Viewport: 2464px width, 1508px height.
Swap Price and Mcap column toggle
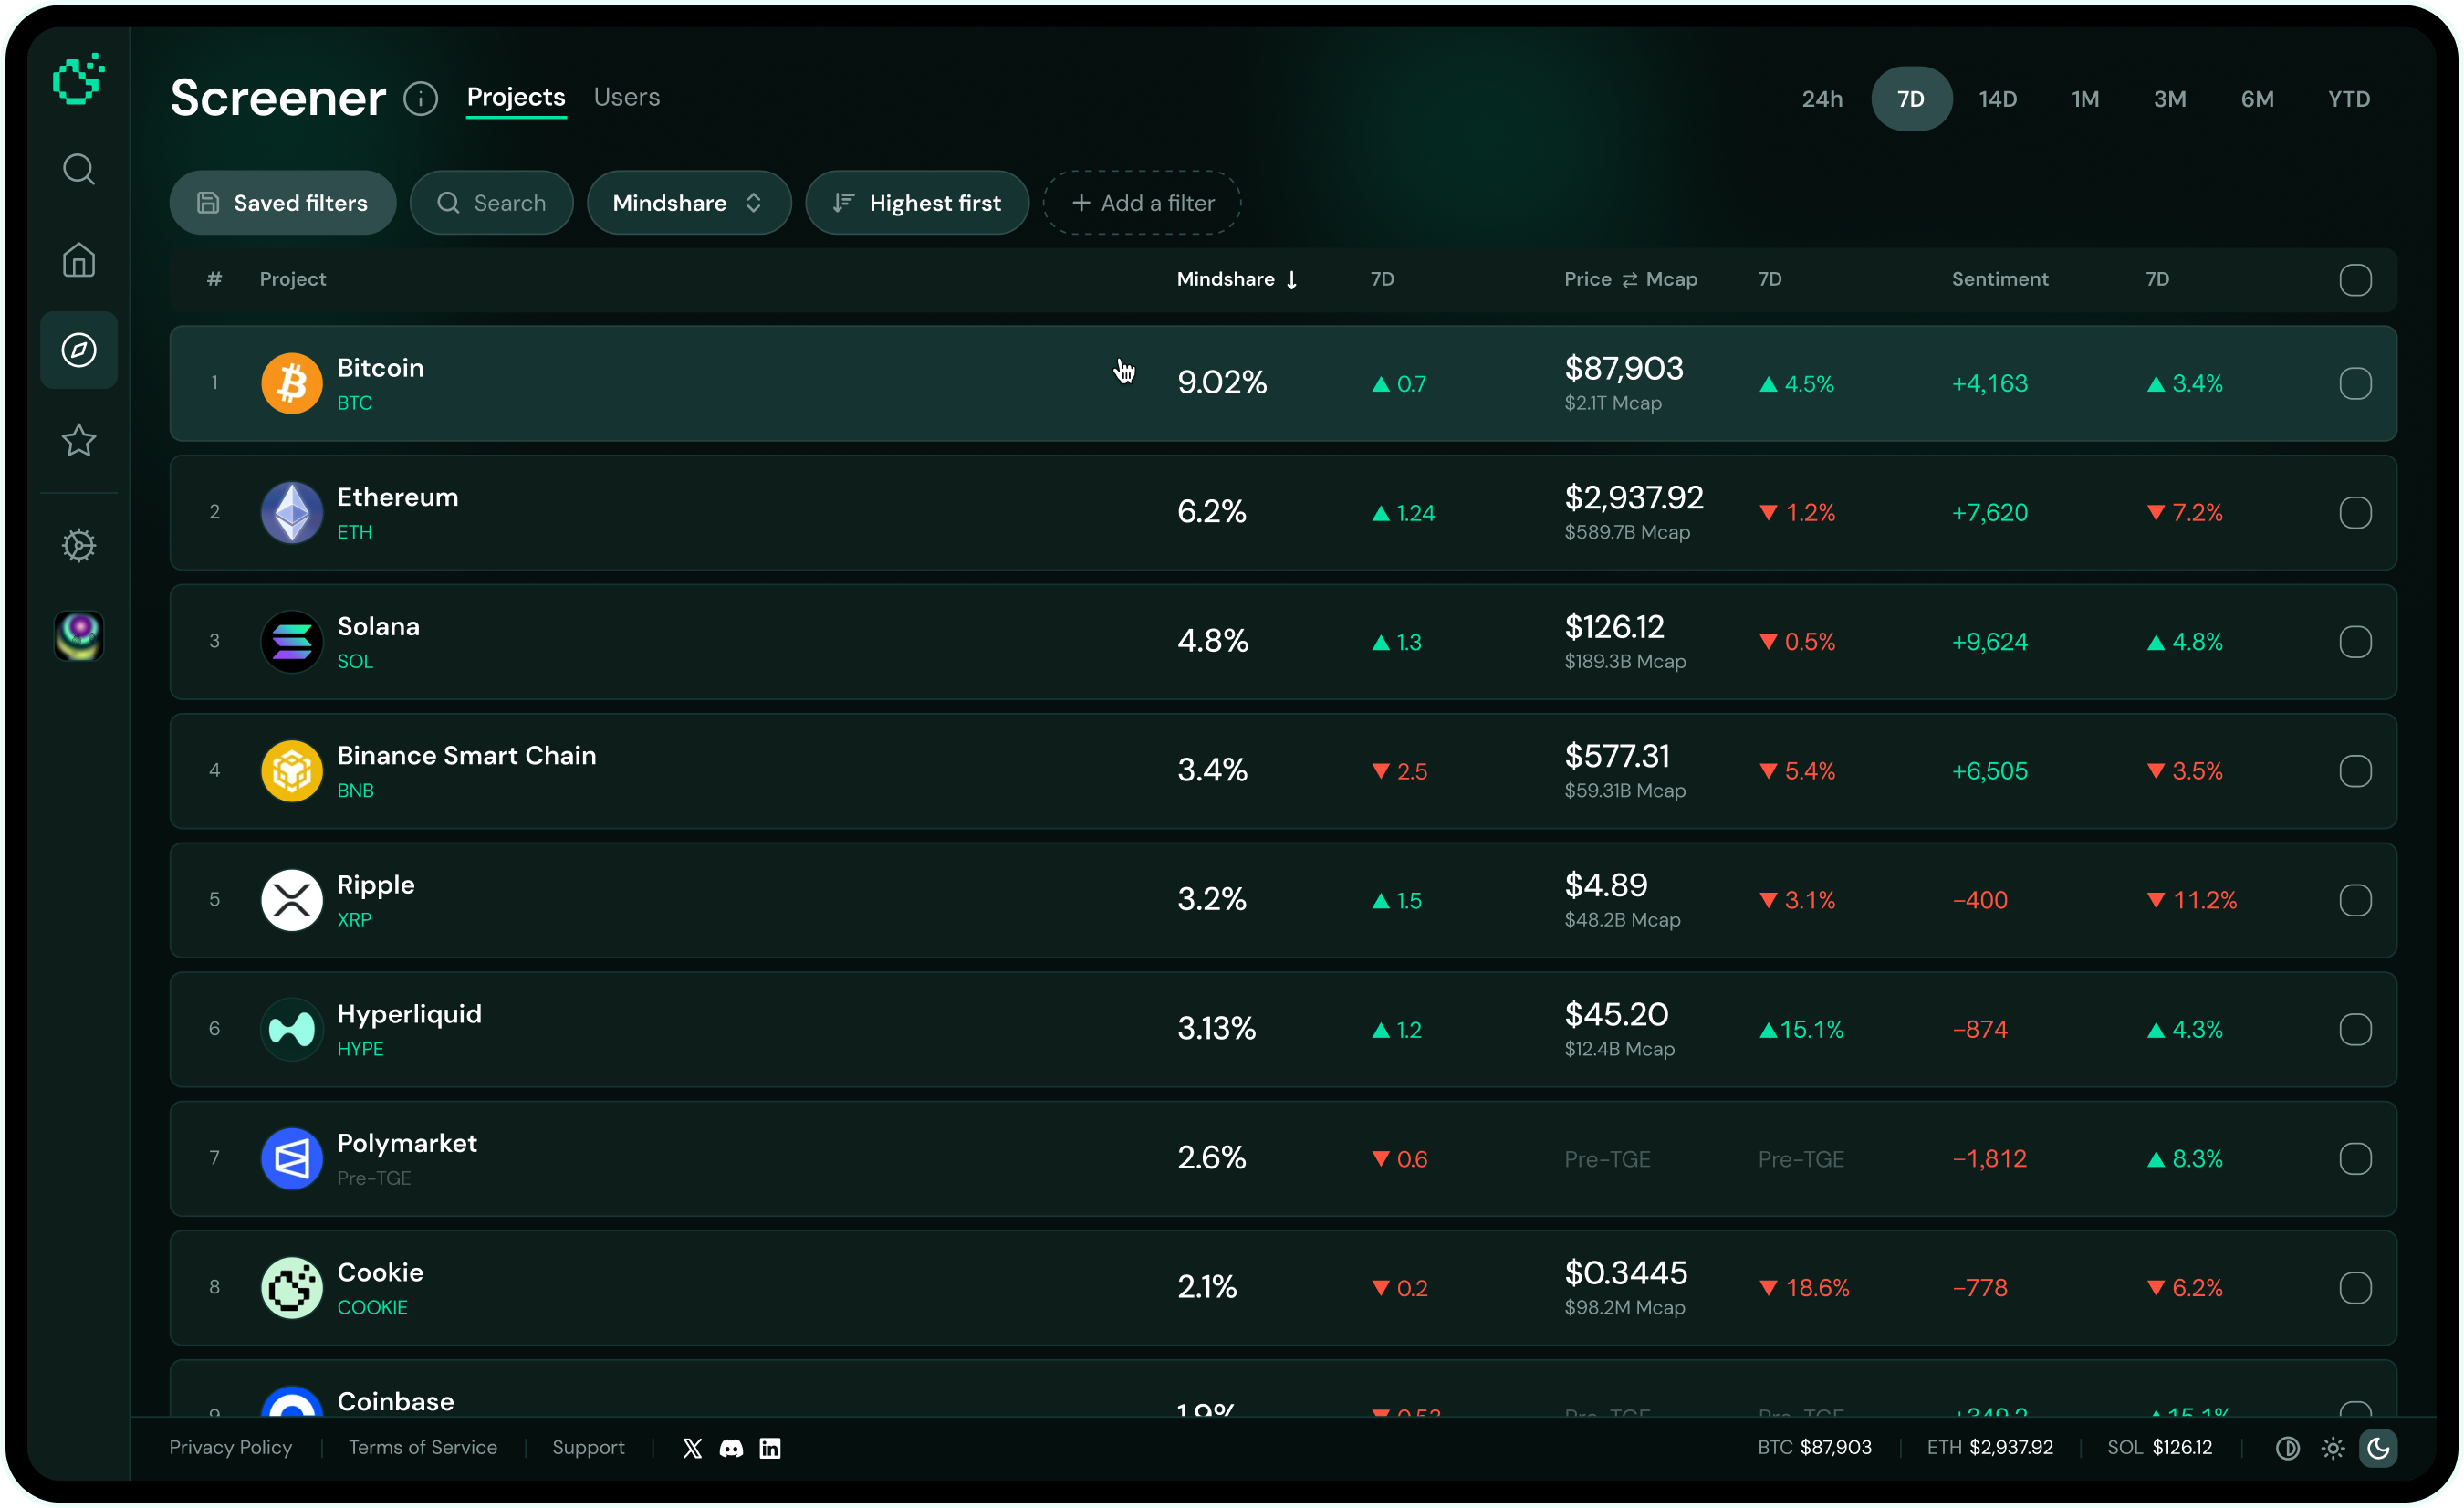1630,280
